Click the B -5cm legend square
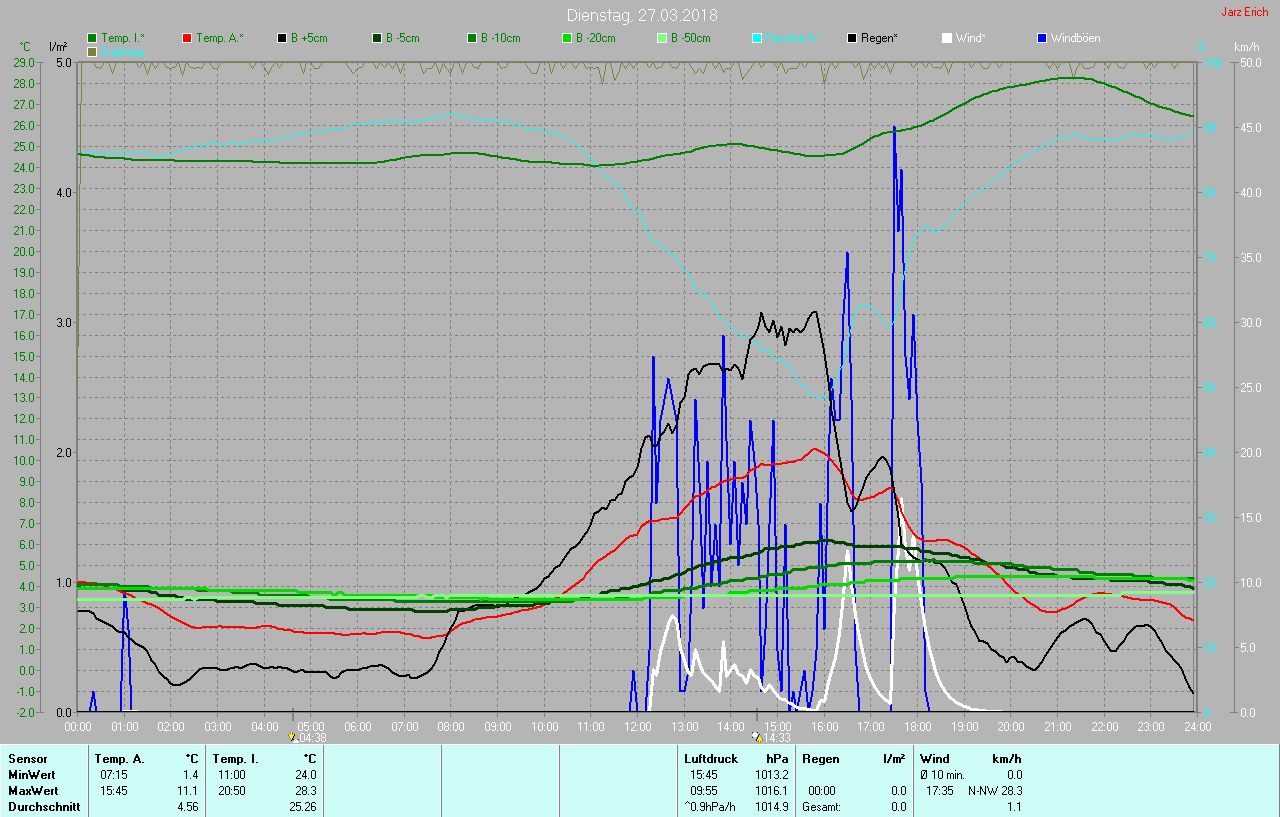The width and height of the screenshot is (1280, 817). 378,38
